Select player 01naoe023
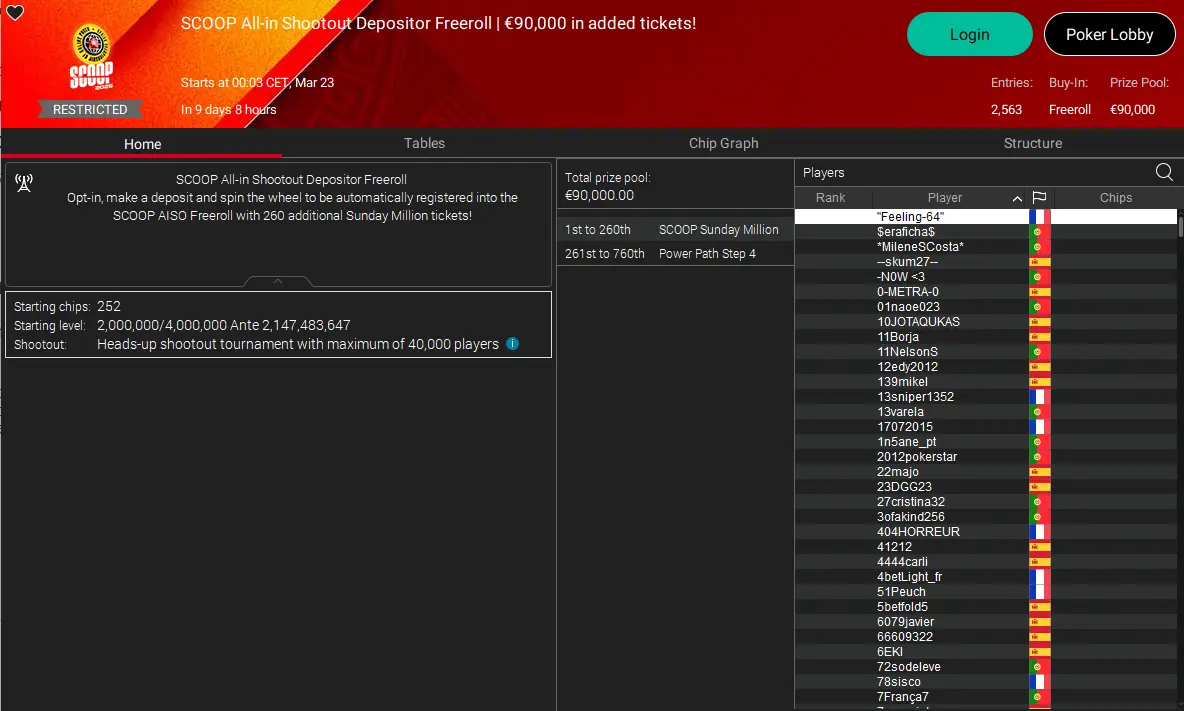 coord(985,306)
